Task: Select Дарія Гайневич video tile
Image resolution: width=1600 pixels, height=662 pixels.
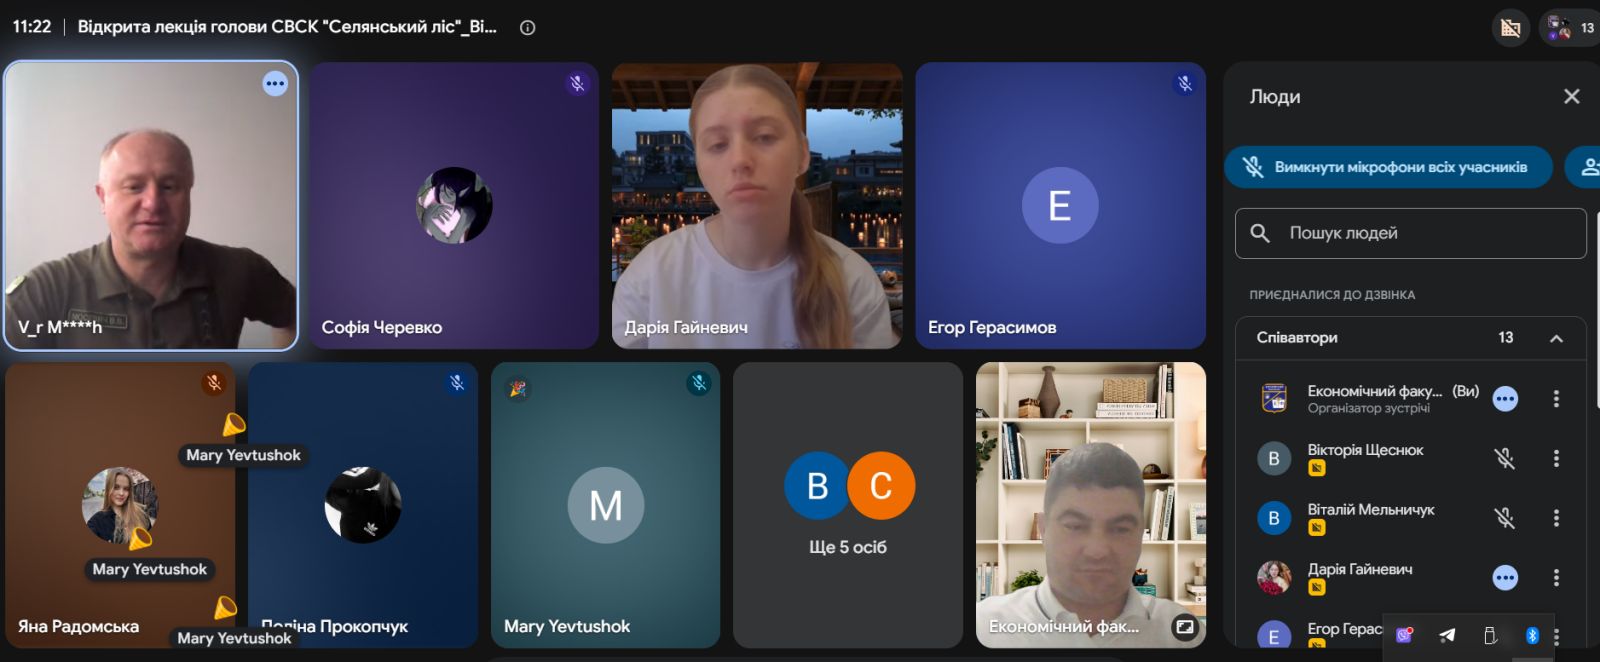Action: point(757,206)
